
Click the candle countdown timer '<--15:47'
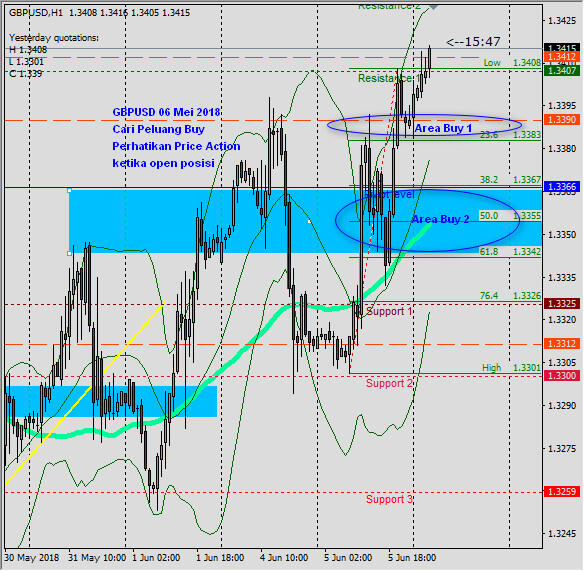pyautogui.click(x=473, y=42)
